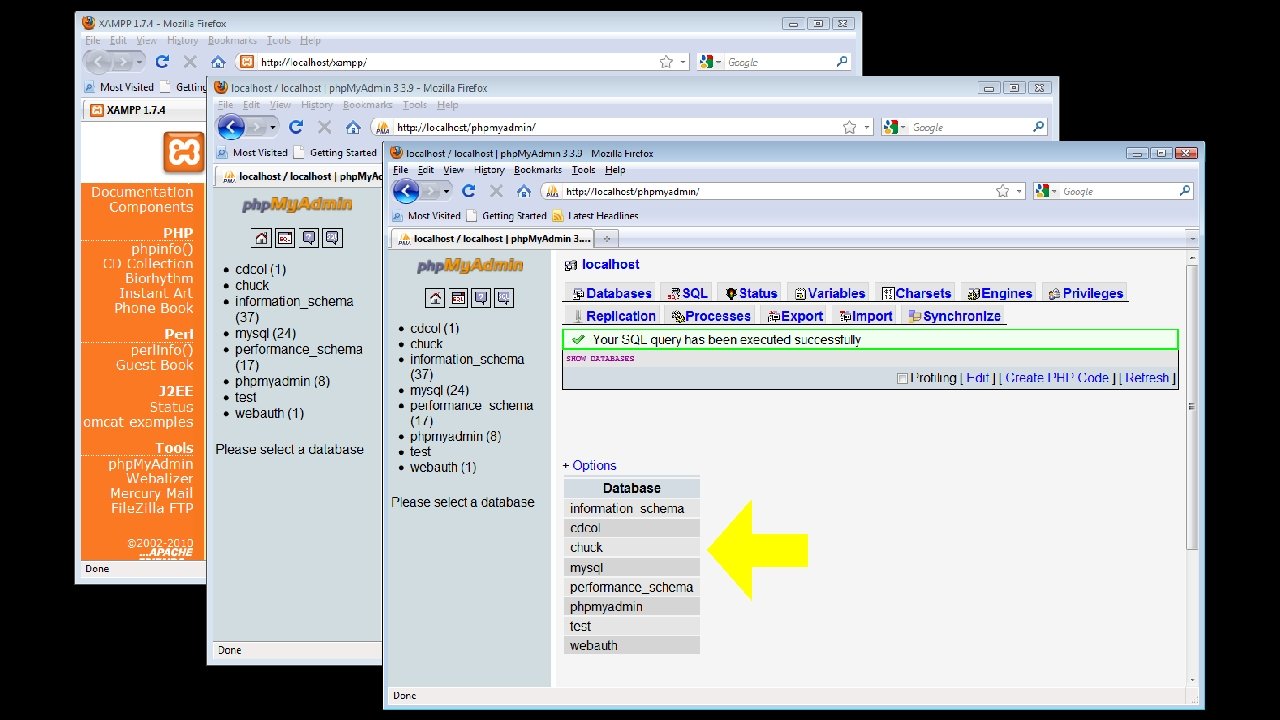Click phpinfo() link in XAMPP window
This screenshot has height=720, width=1280.
pos(162,249)
